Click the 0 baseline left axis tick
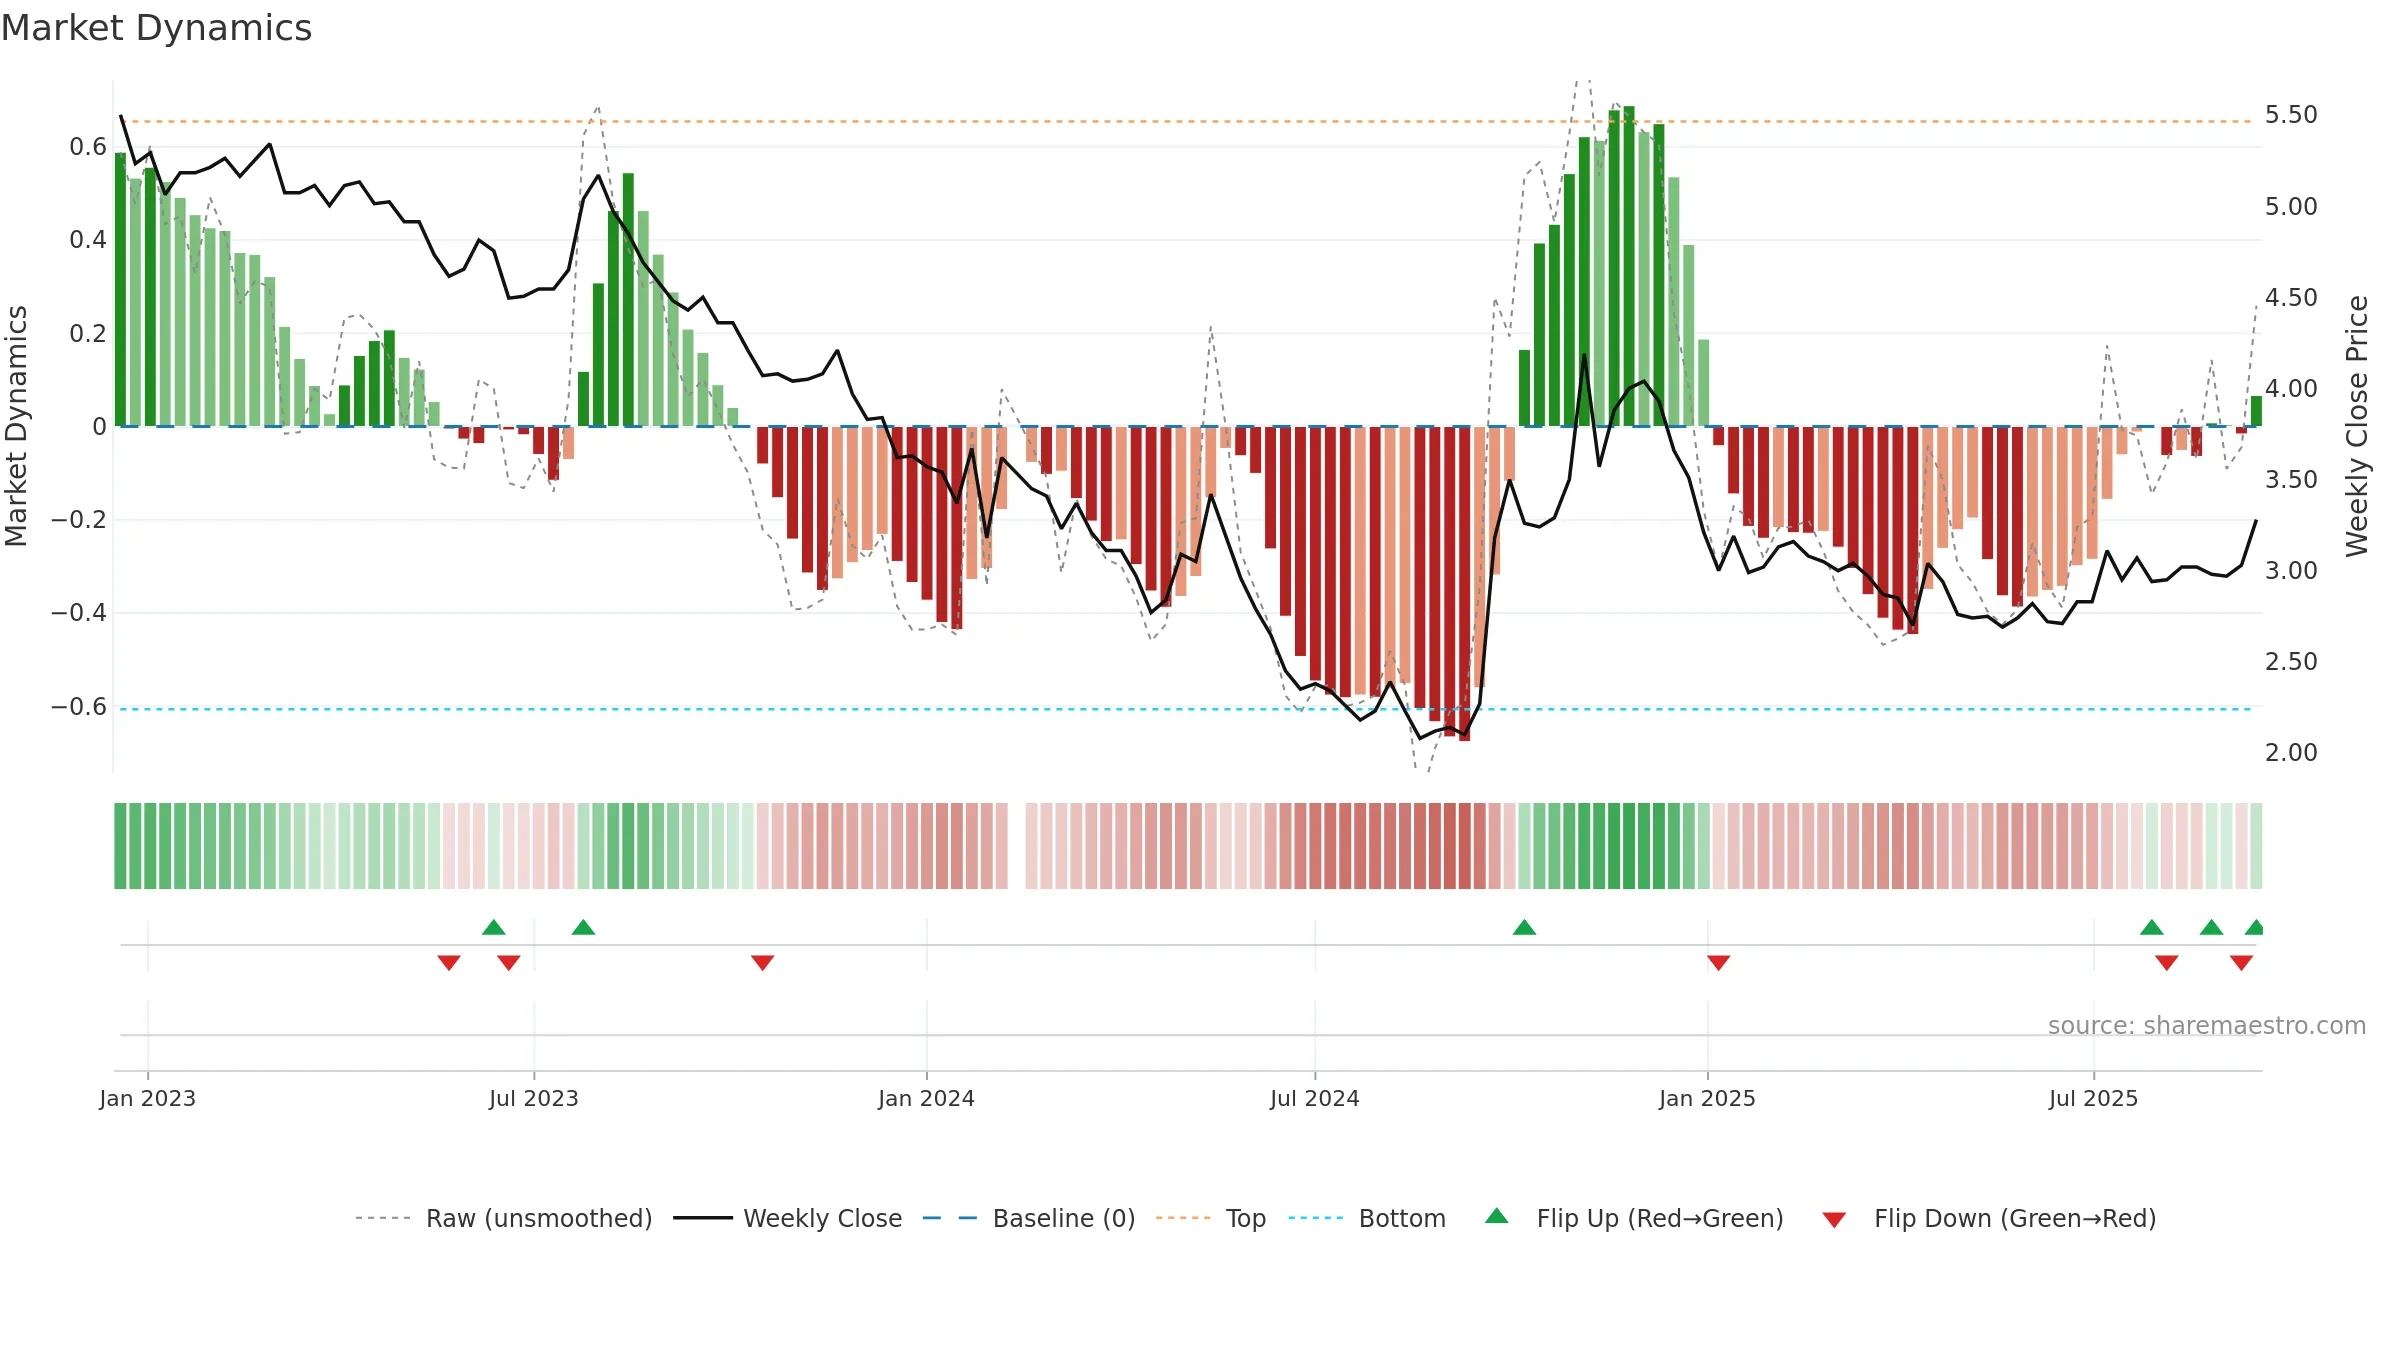Screen dimensions: 2400x1350 99,427
